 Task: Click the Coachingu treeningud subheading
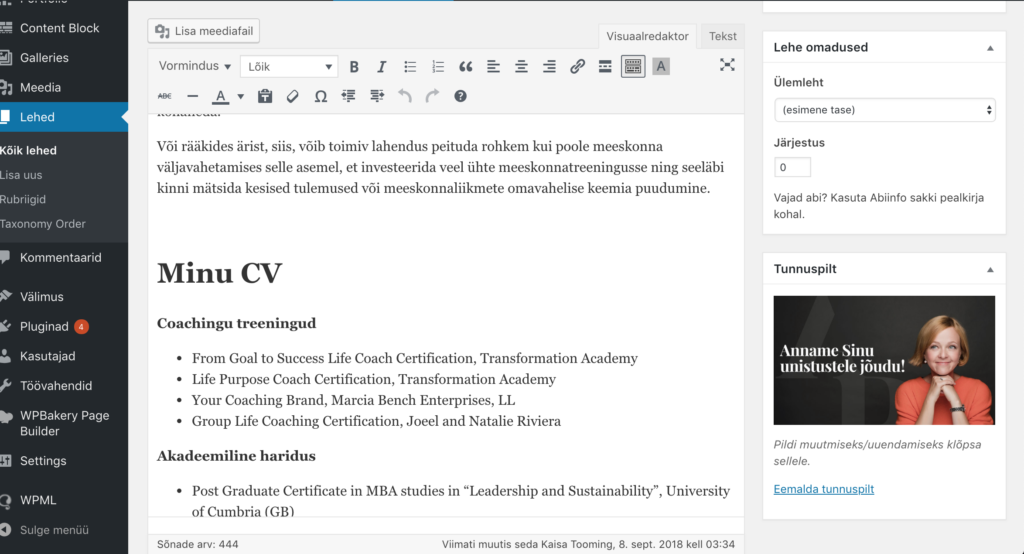[x=236, y=323]
